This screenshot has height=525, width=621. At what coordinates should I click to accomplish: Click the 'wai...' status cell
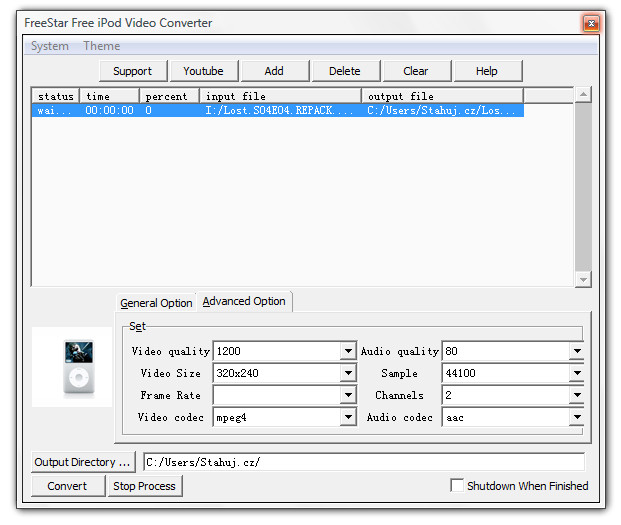56,110
